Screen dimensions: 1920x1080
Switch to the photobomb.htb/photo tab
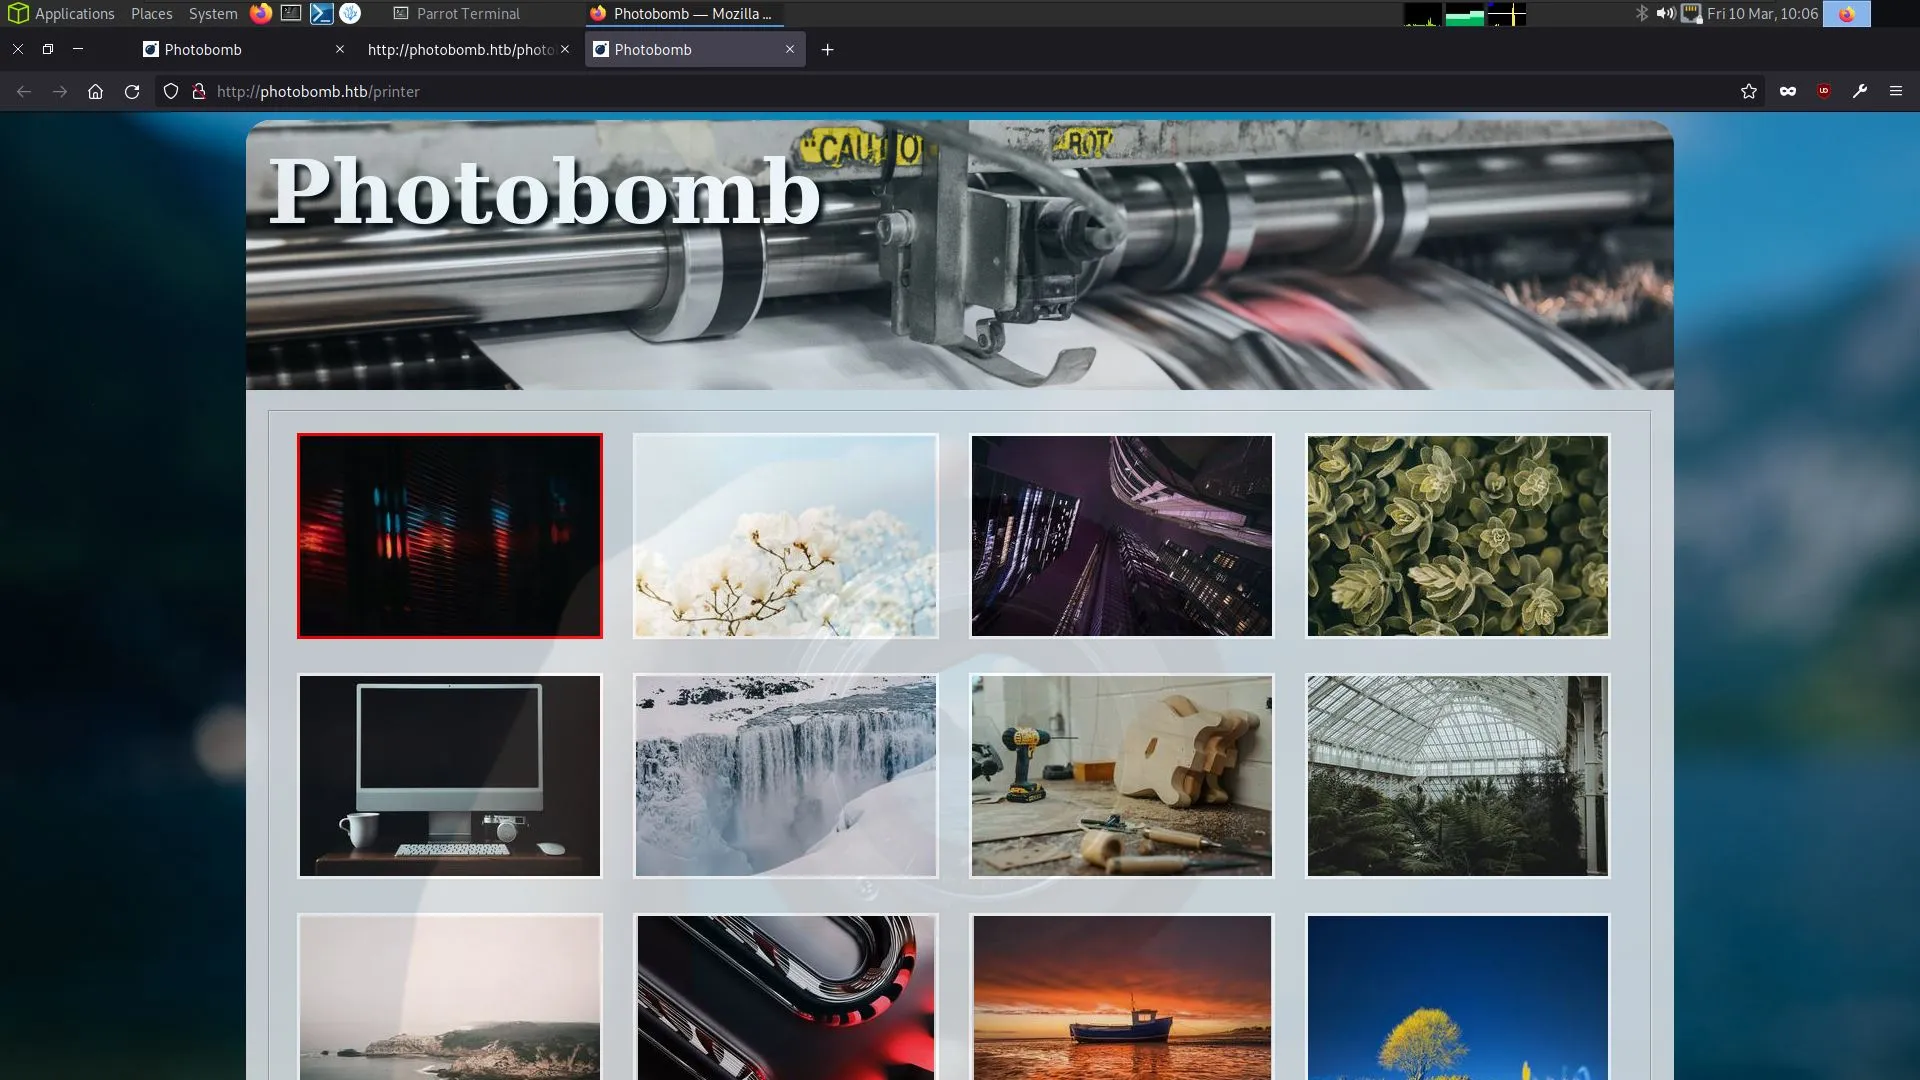[460, 49]
